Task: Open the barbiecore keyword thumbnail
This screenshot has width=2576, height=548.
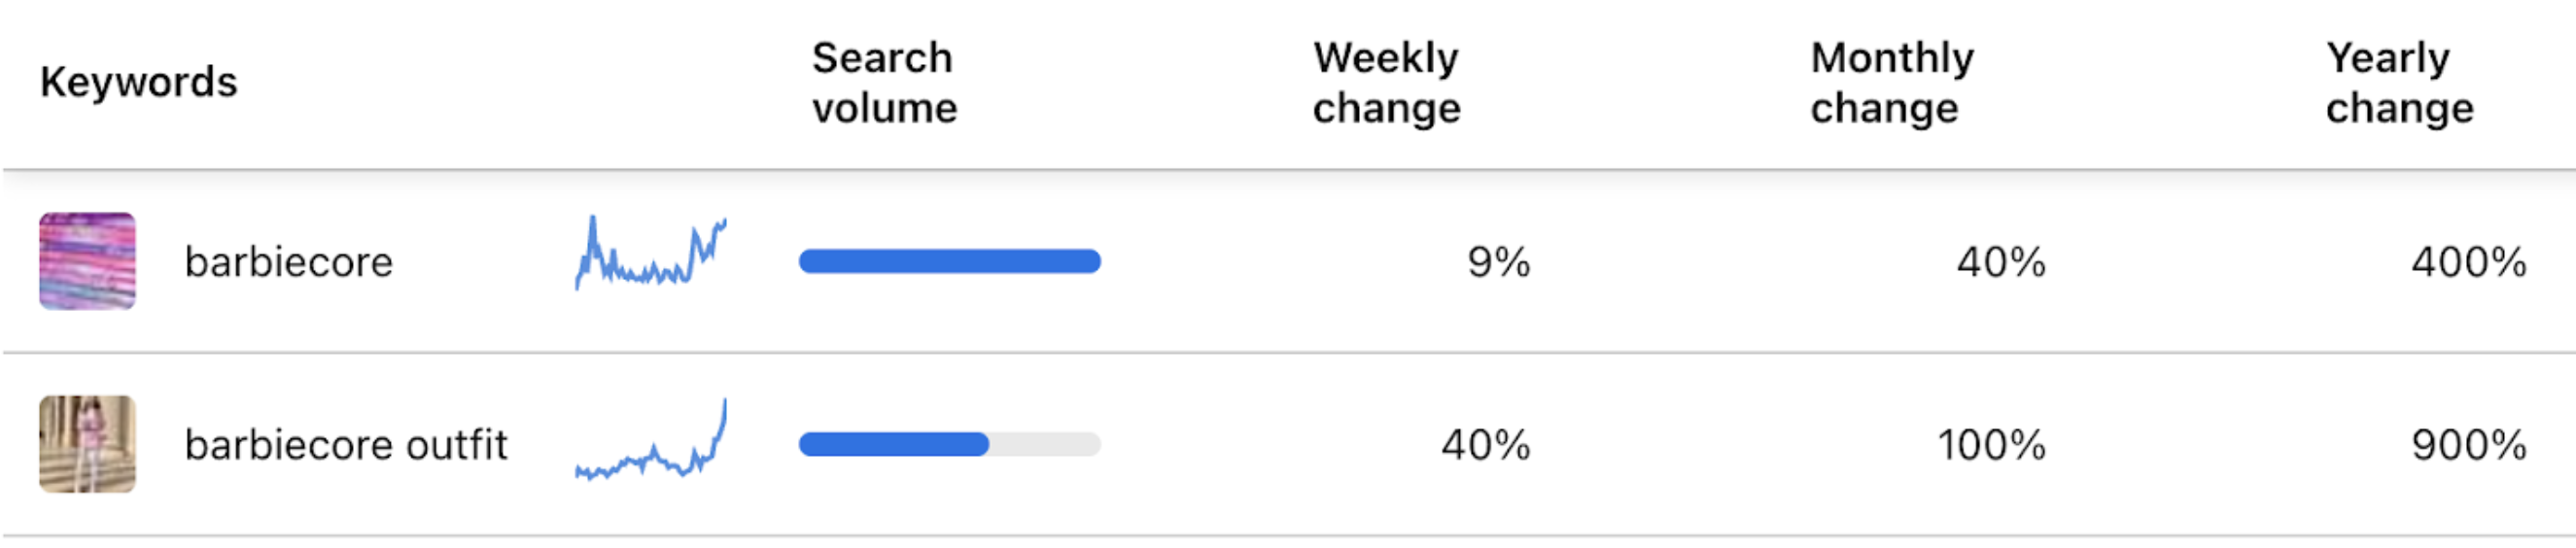Action: 87,261
